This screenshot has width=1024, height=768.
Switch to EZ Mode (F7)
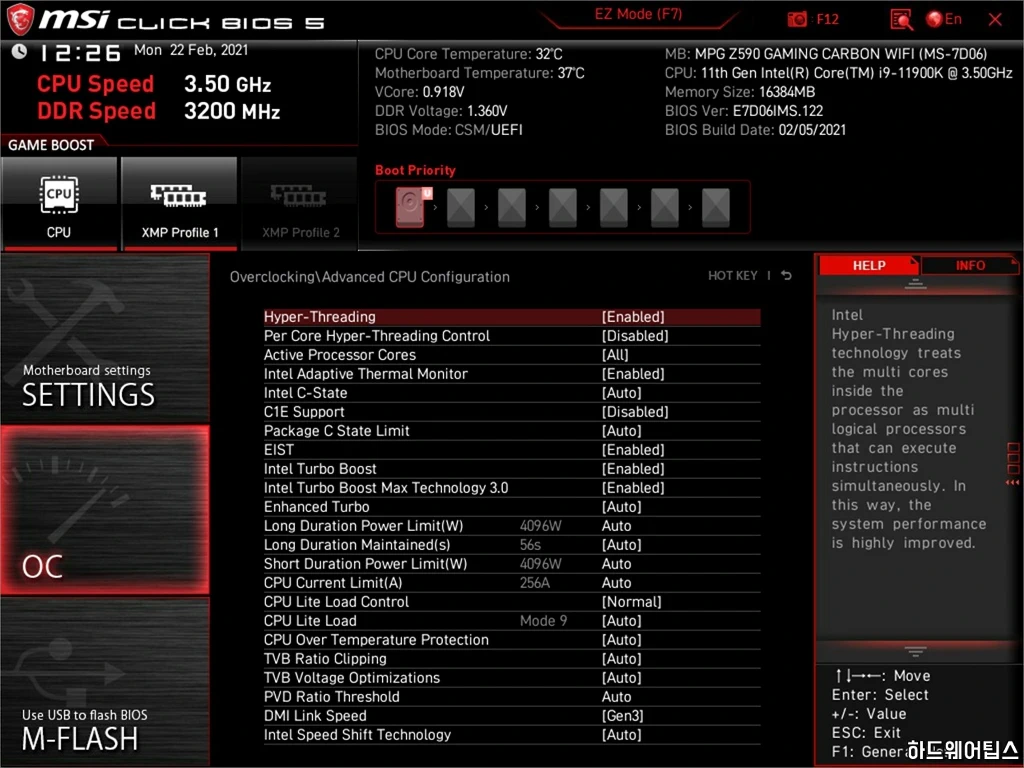click(x=638, y=14)
